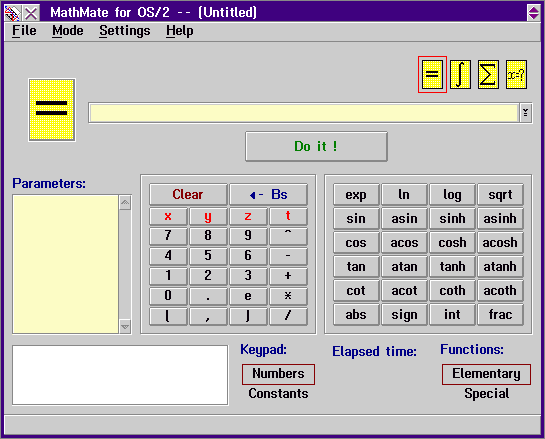Click Parameters list scrollbar down arrow
545x439 pixels.
[x=125, y=327]
